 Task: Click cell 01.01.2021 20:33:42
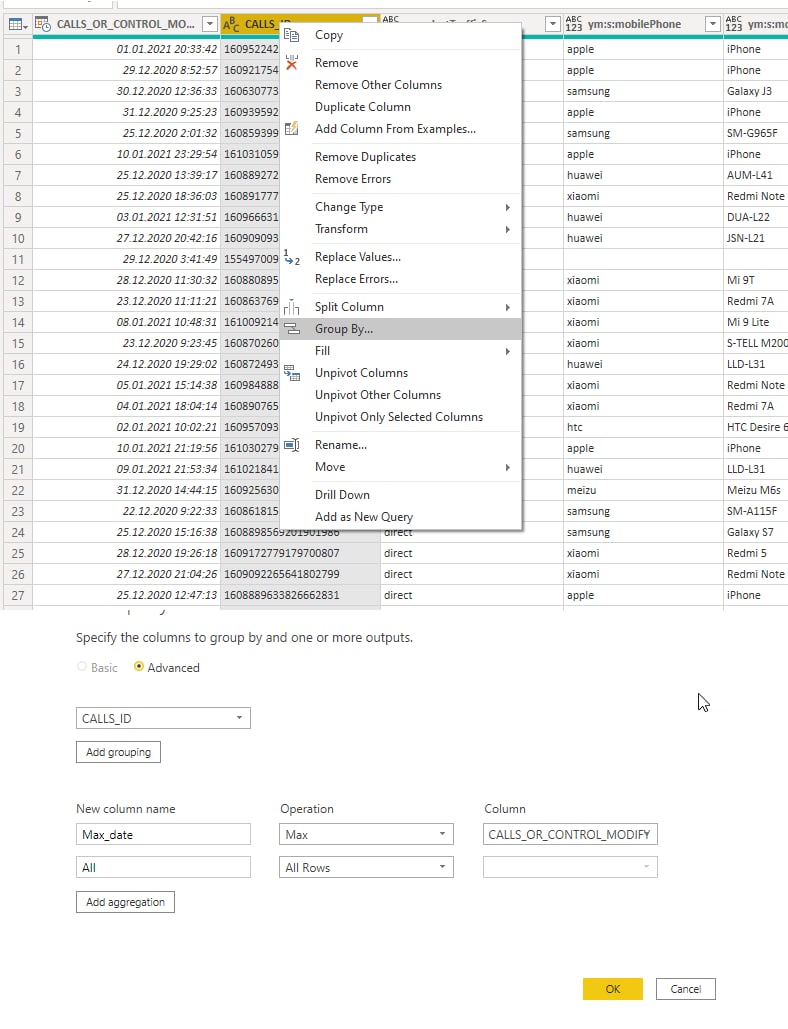click(127, 49)
